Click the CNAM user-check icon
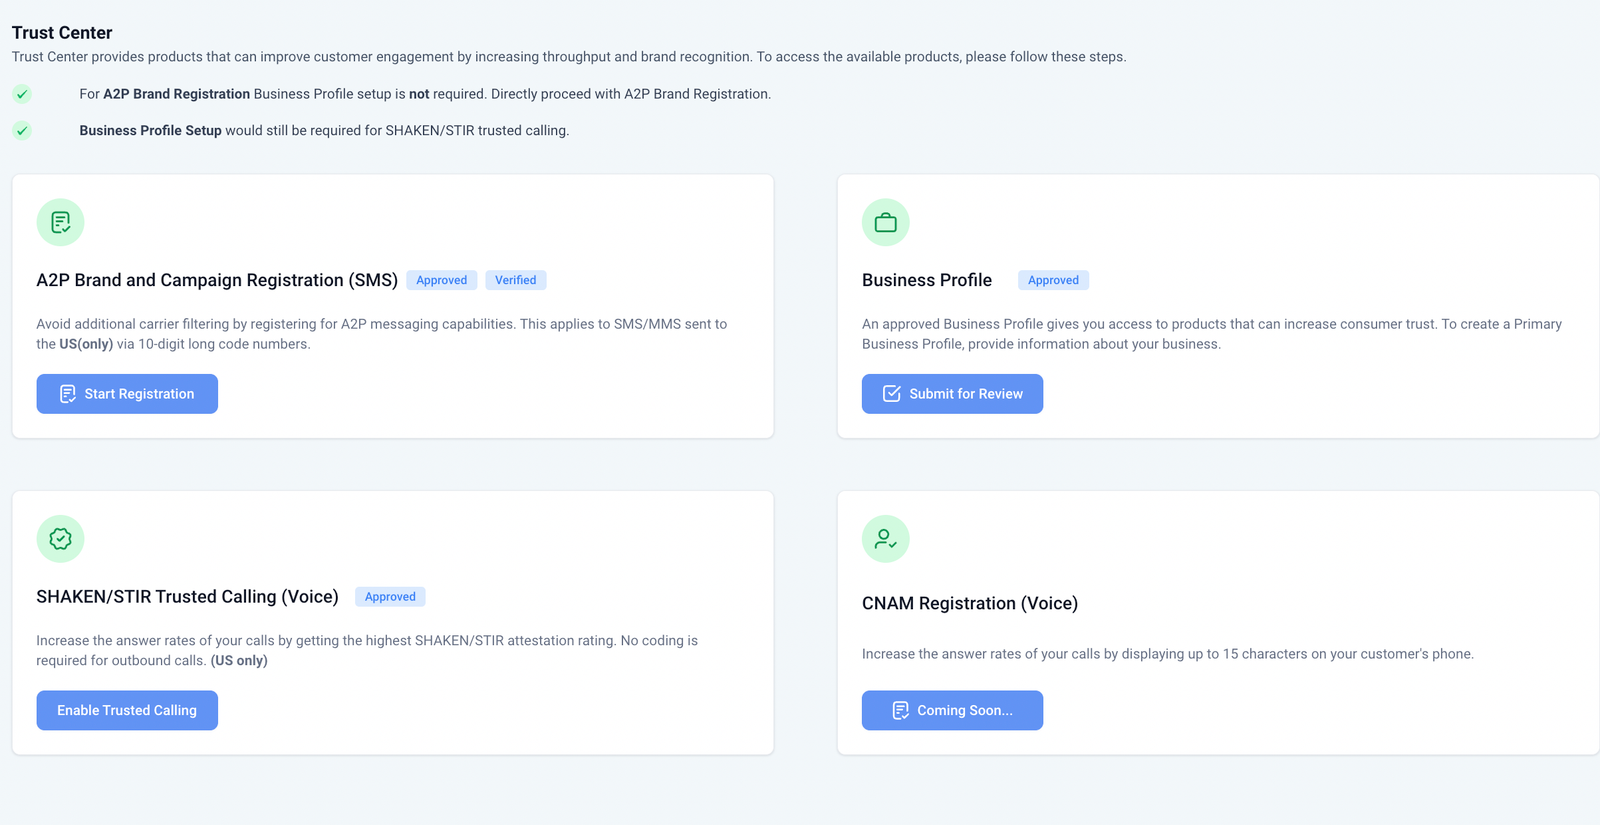Image resolution: width=1600 pixels, height=825 pixels. click(x=885, y=539)
